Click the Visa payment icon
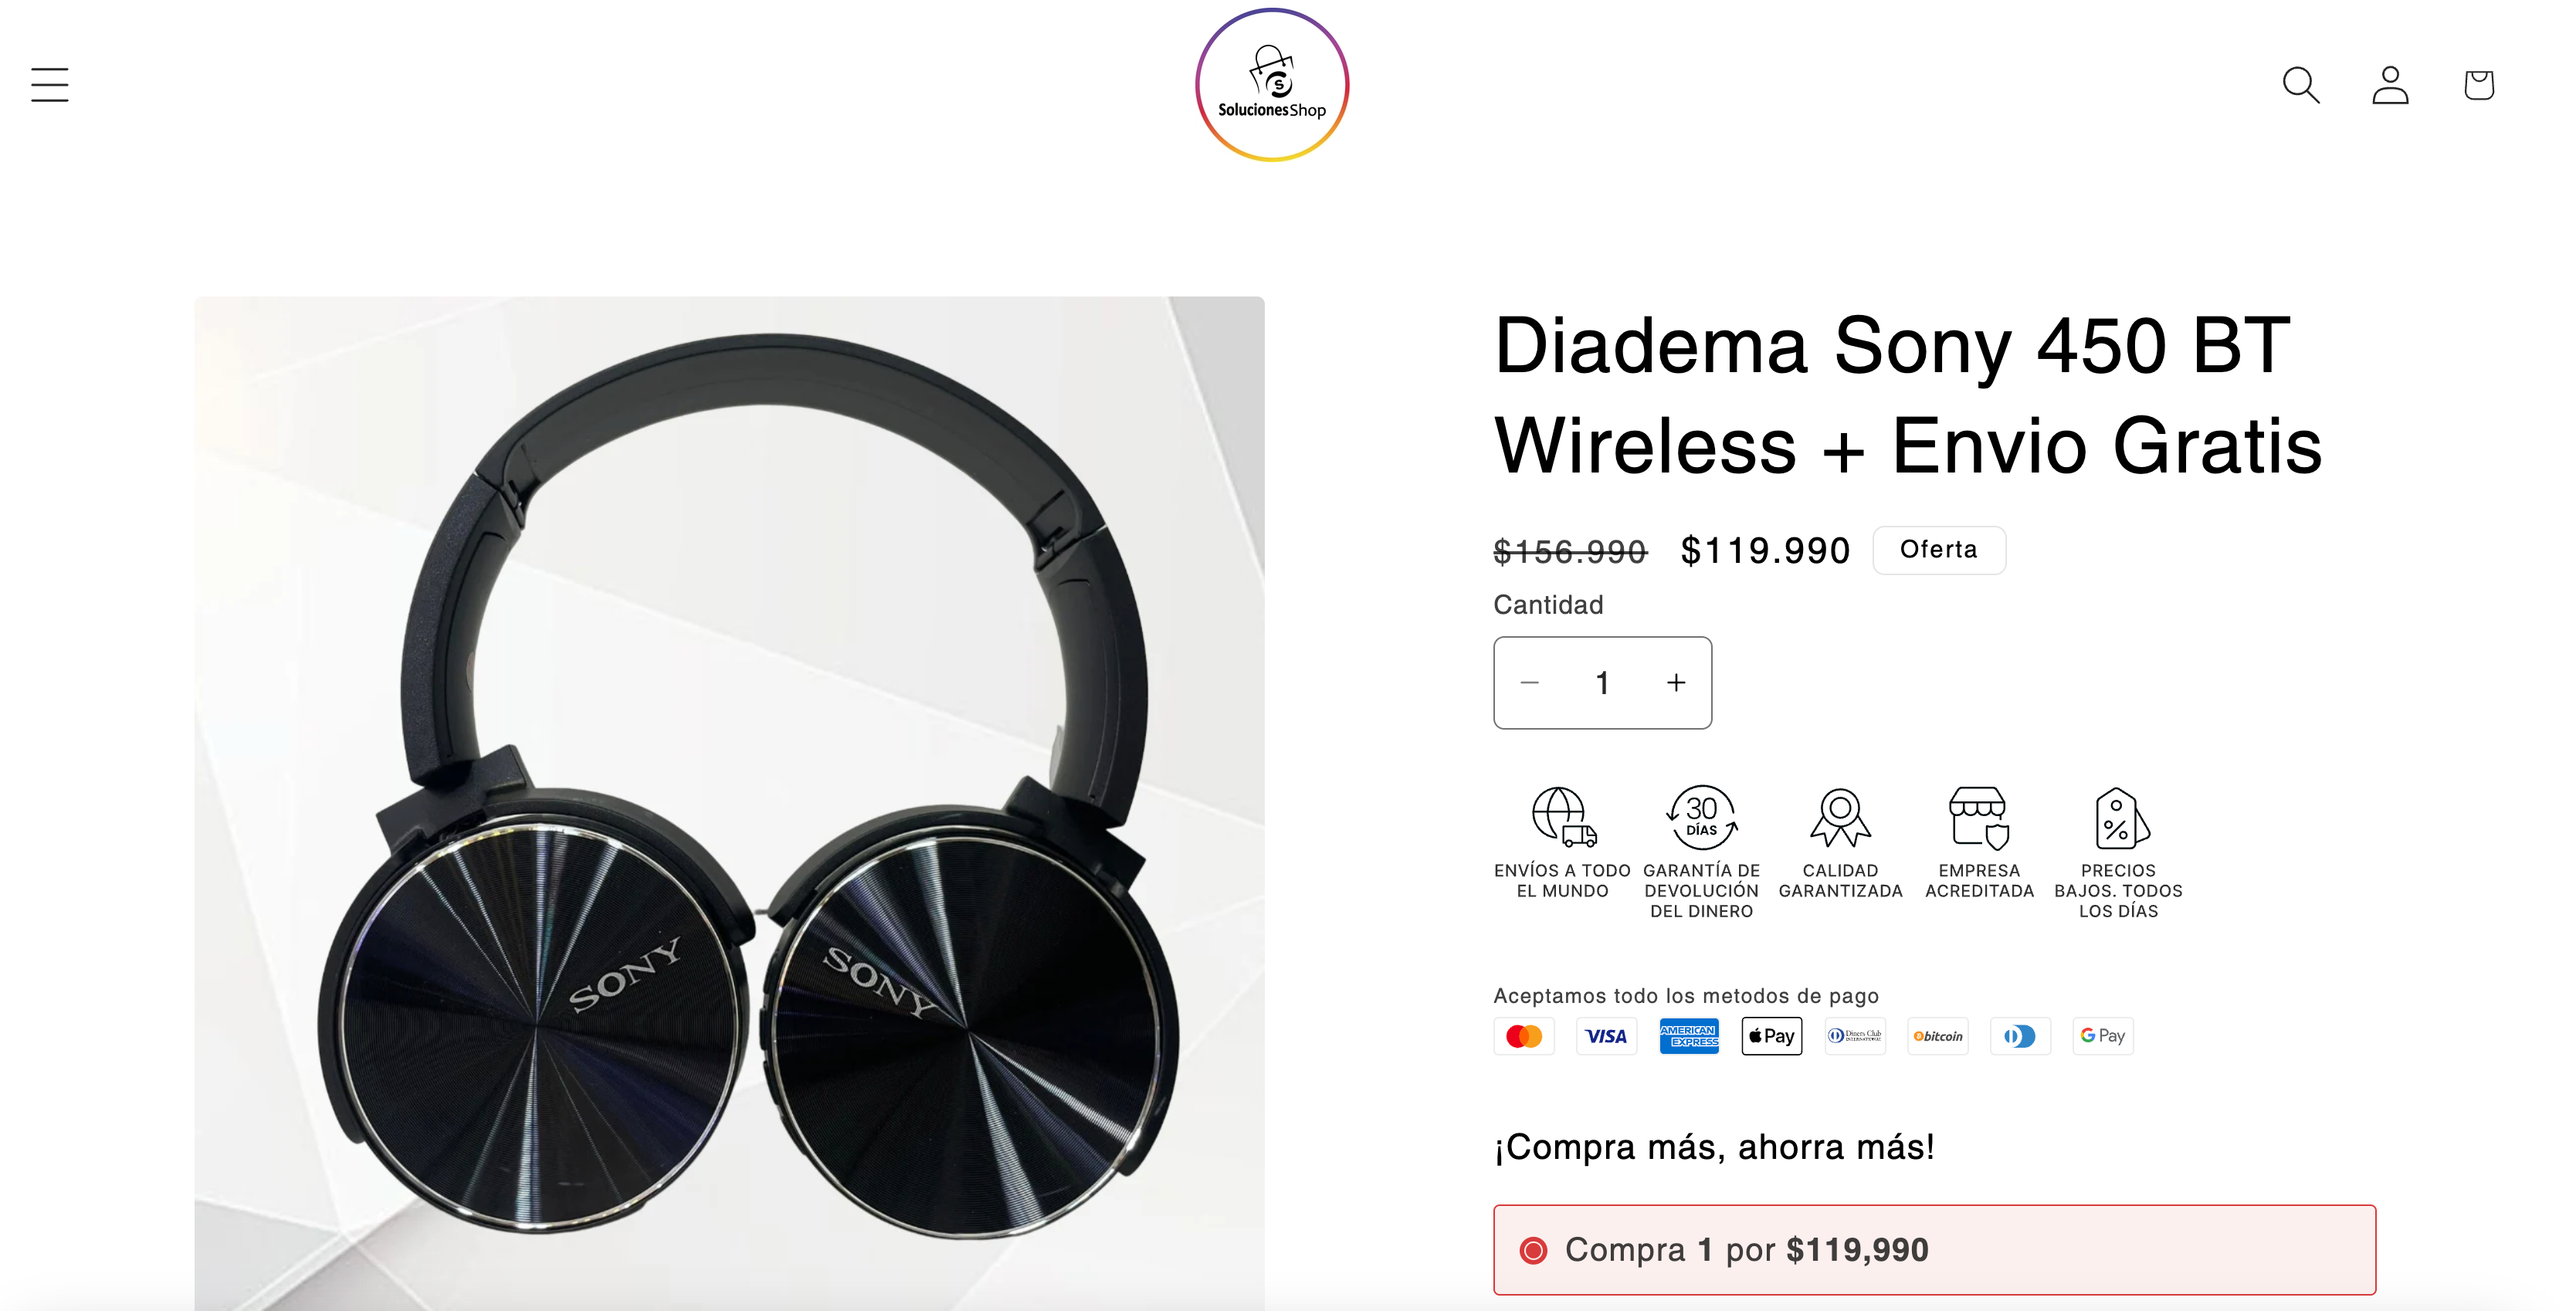Viewport: 2576px width, 1311px height. pyautogui.click(x=1606, y=1036)
